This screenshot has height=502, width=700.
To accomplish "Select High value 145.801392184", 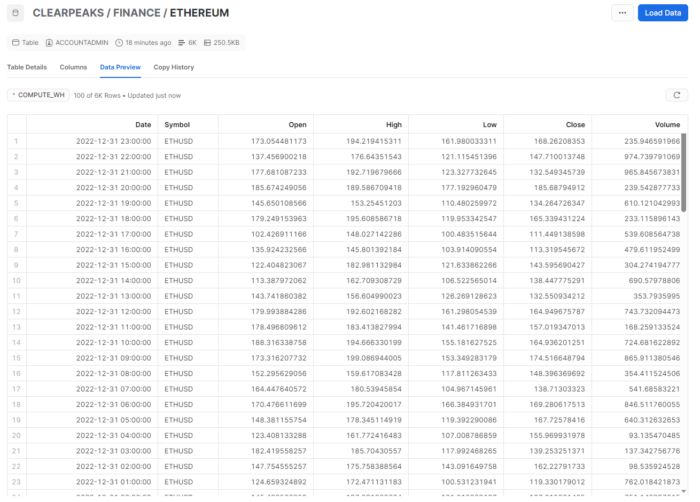I will [374, 250].
